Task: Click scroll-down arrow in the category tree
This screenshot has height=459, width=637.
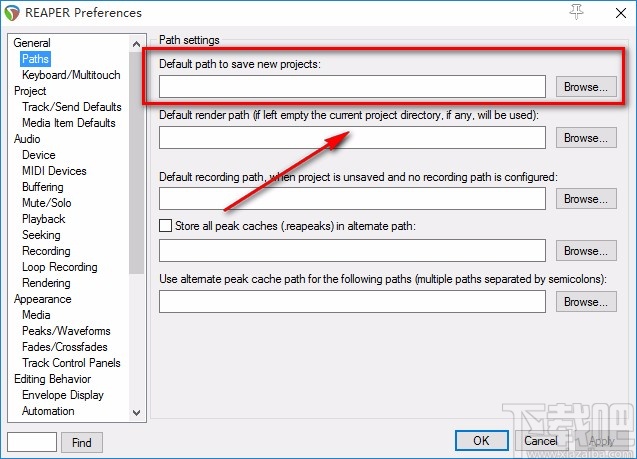Action: pyautogui.click(x=136, y=413)
